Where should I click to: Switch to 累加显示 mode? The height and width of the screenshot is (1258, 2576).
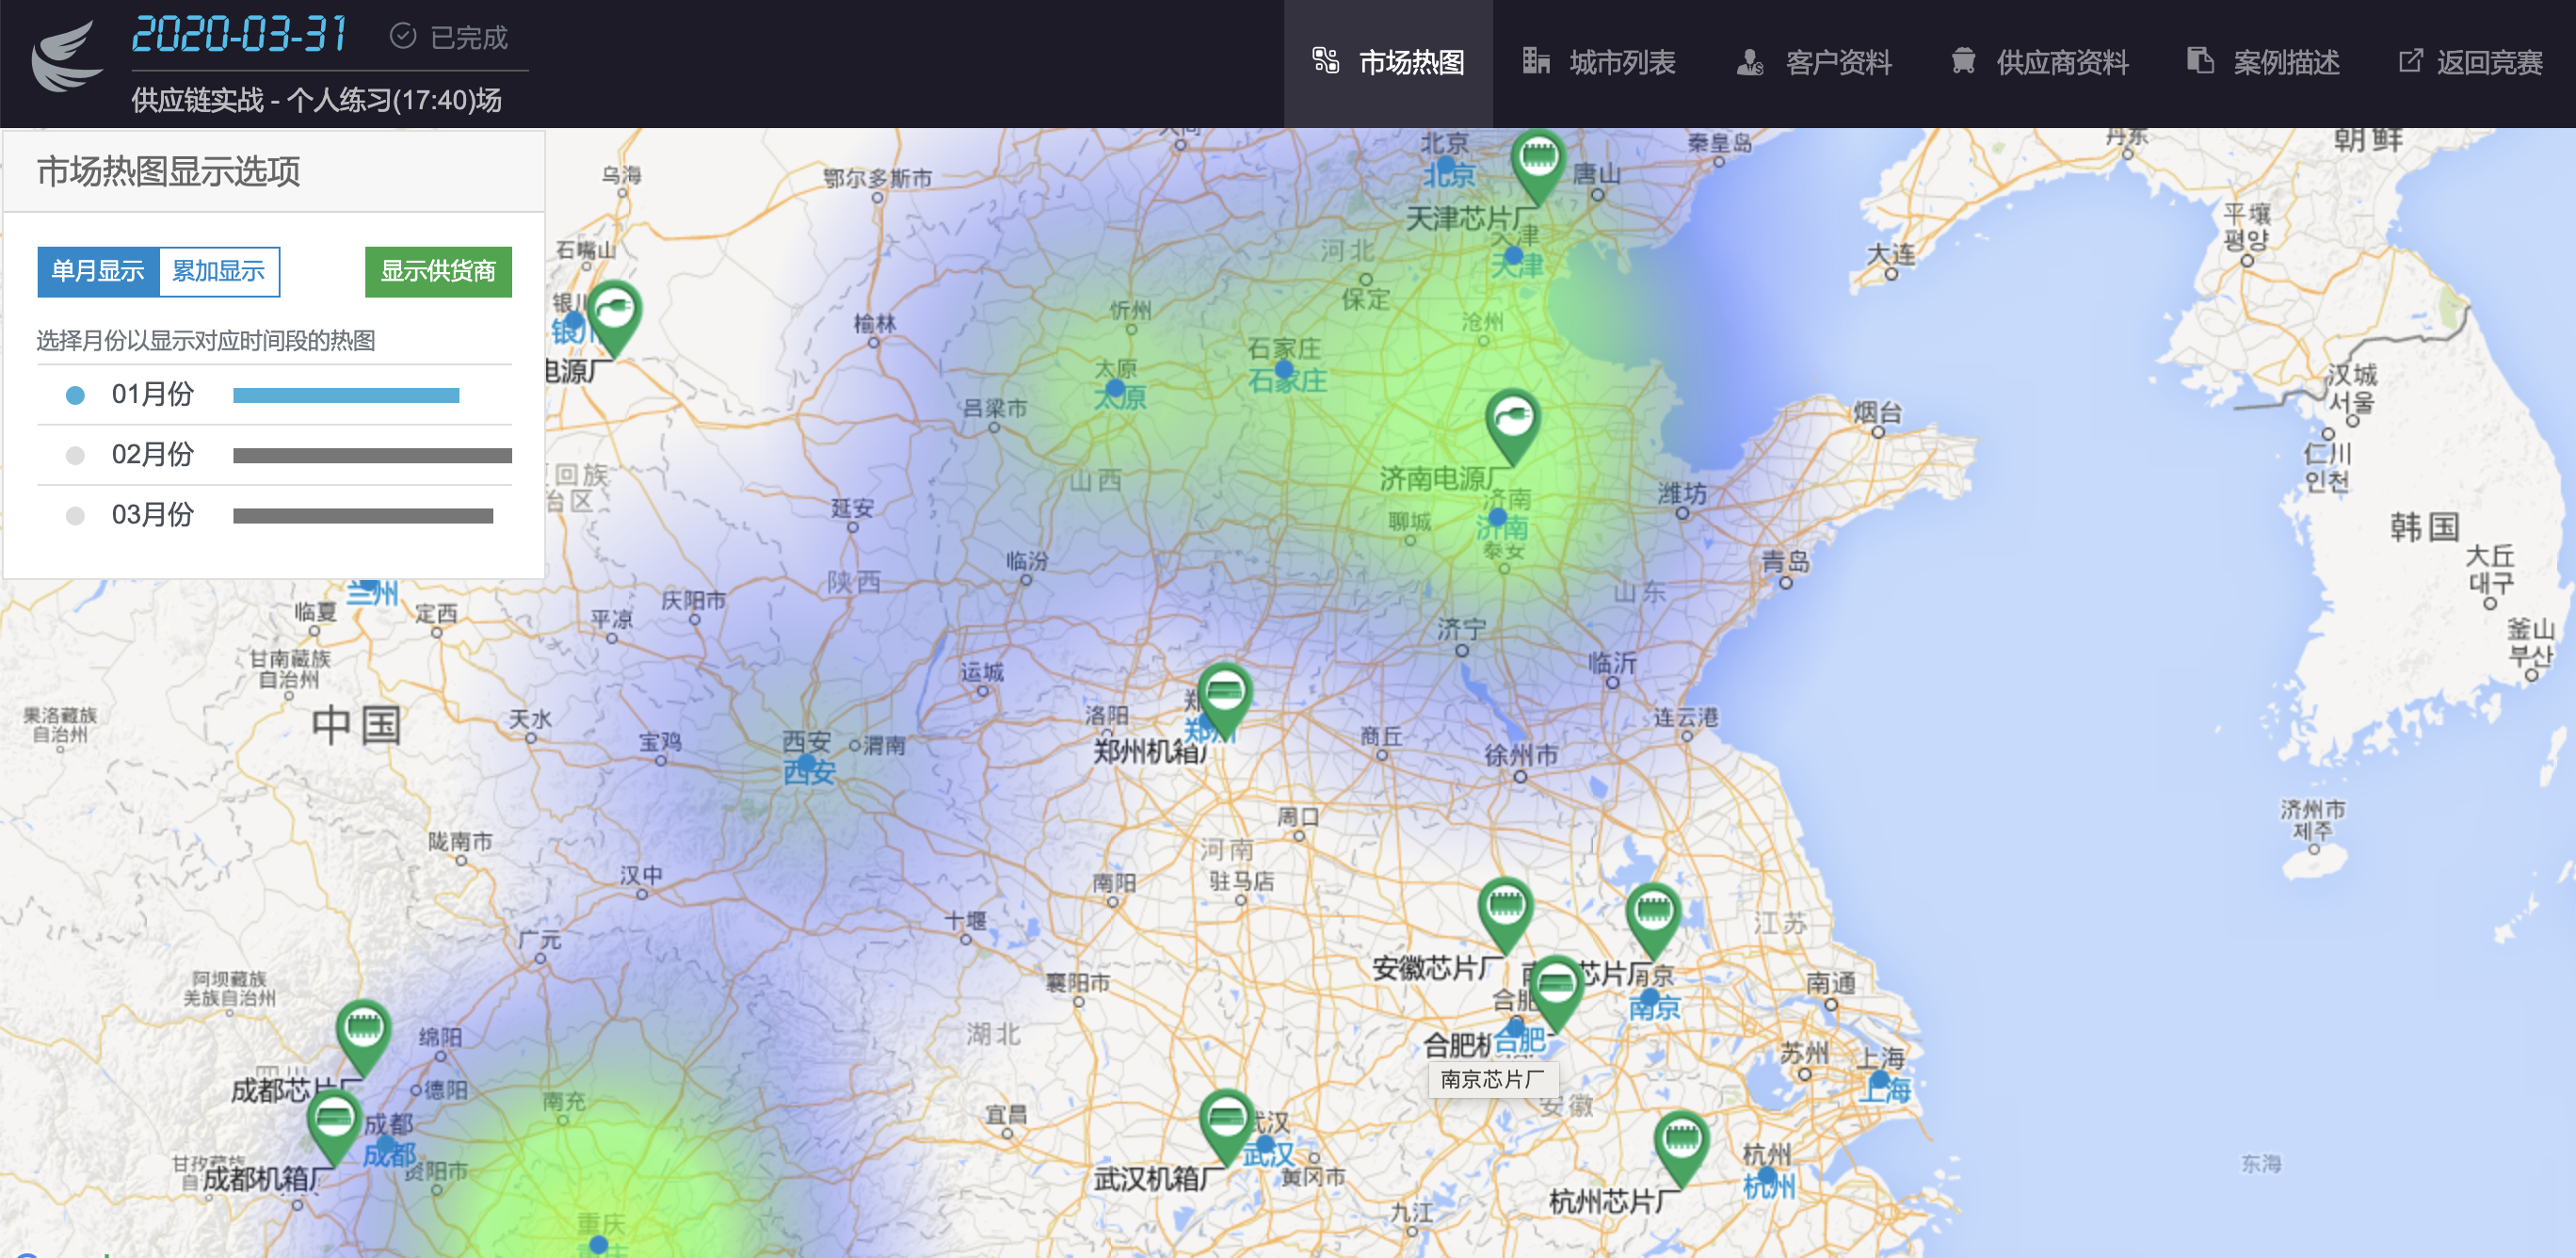(219, 271)
